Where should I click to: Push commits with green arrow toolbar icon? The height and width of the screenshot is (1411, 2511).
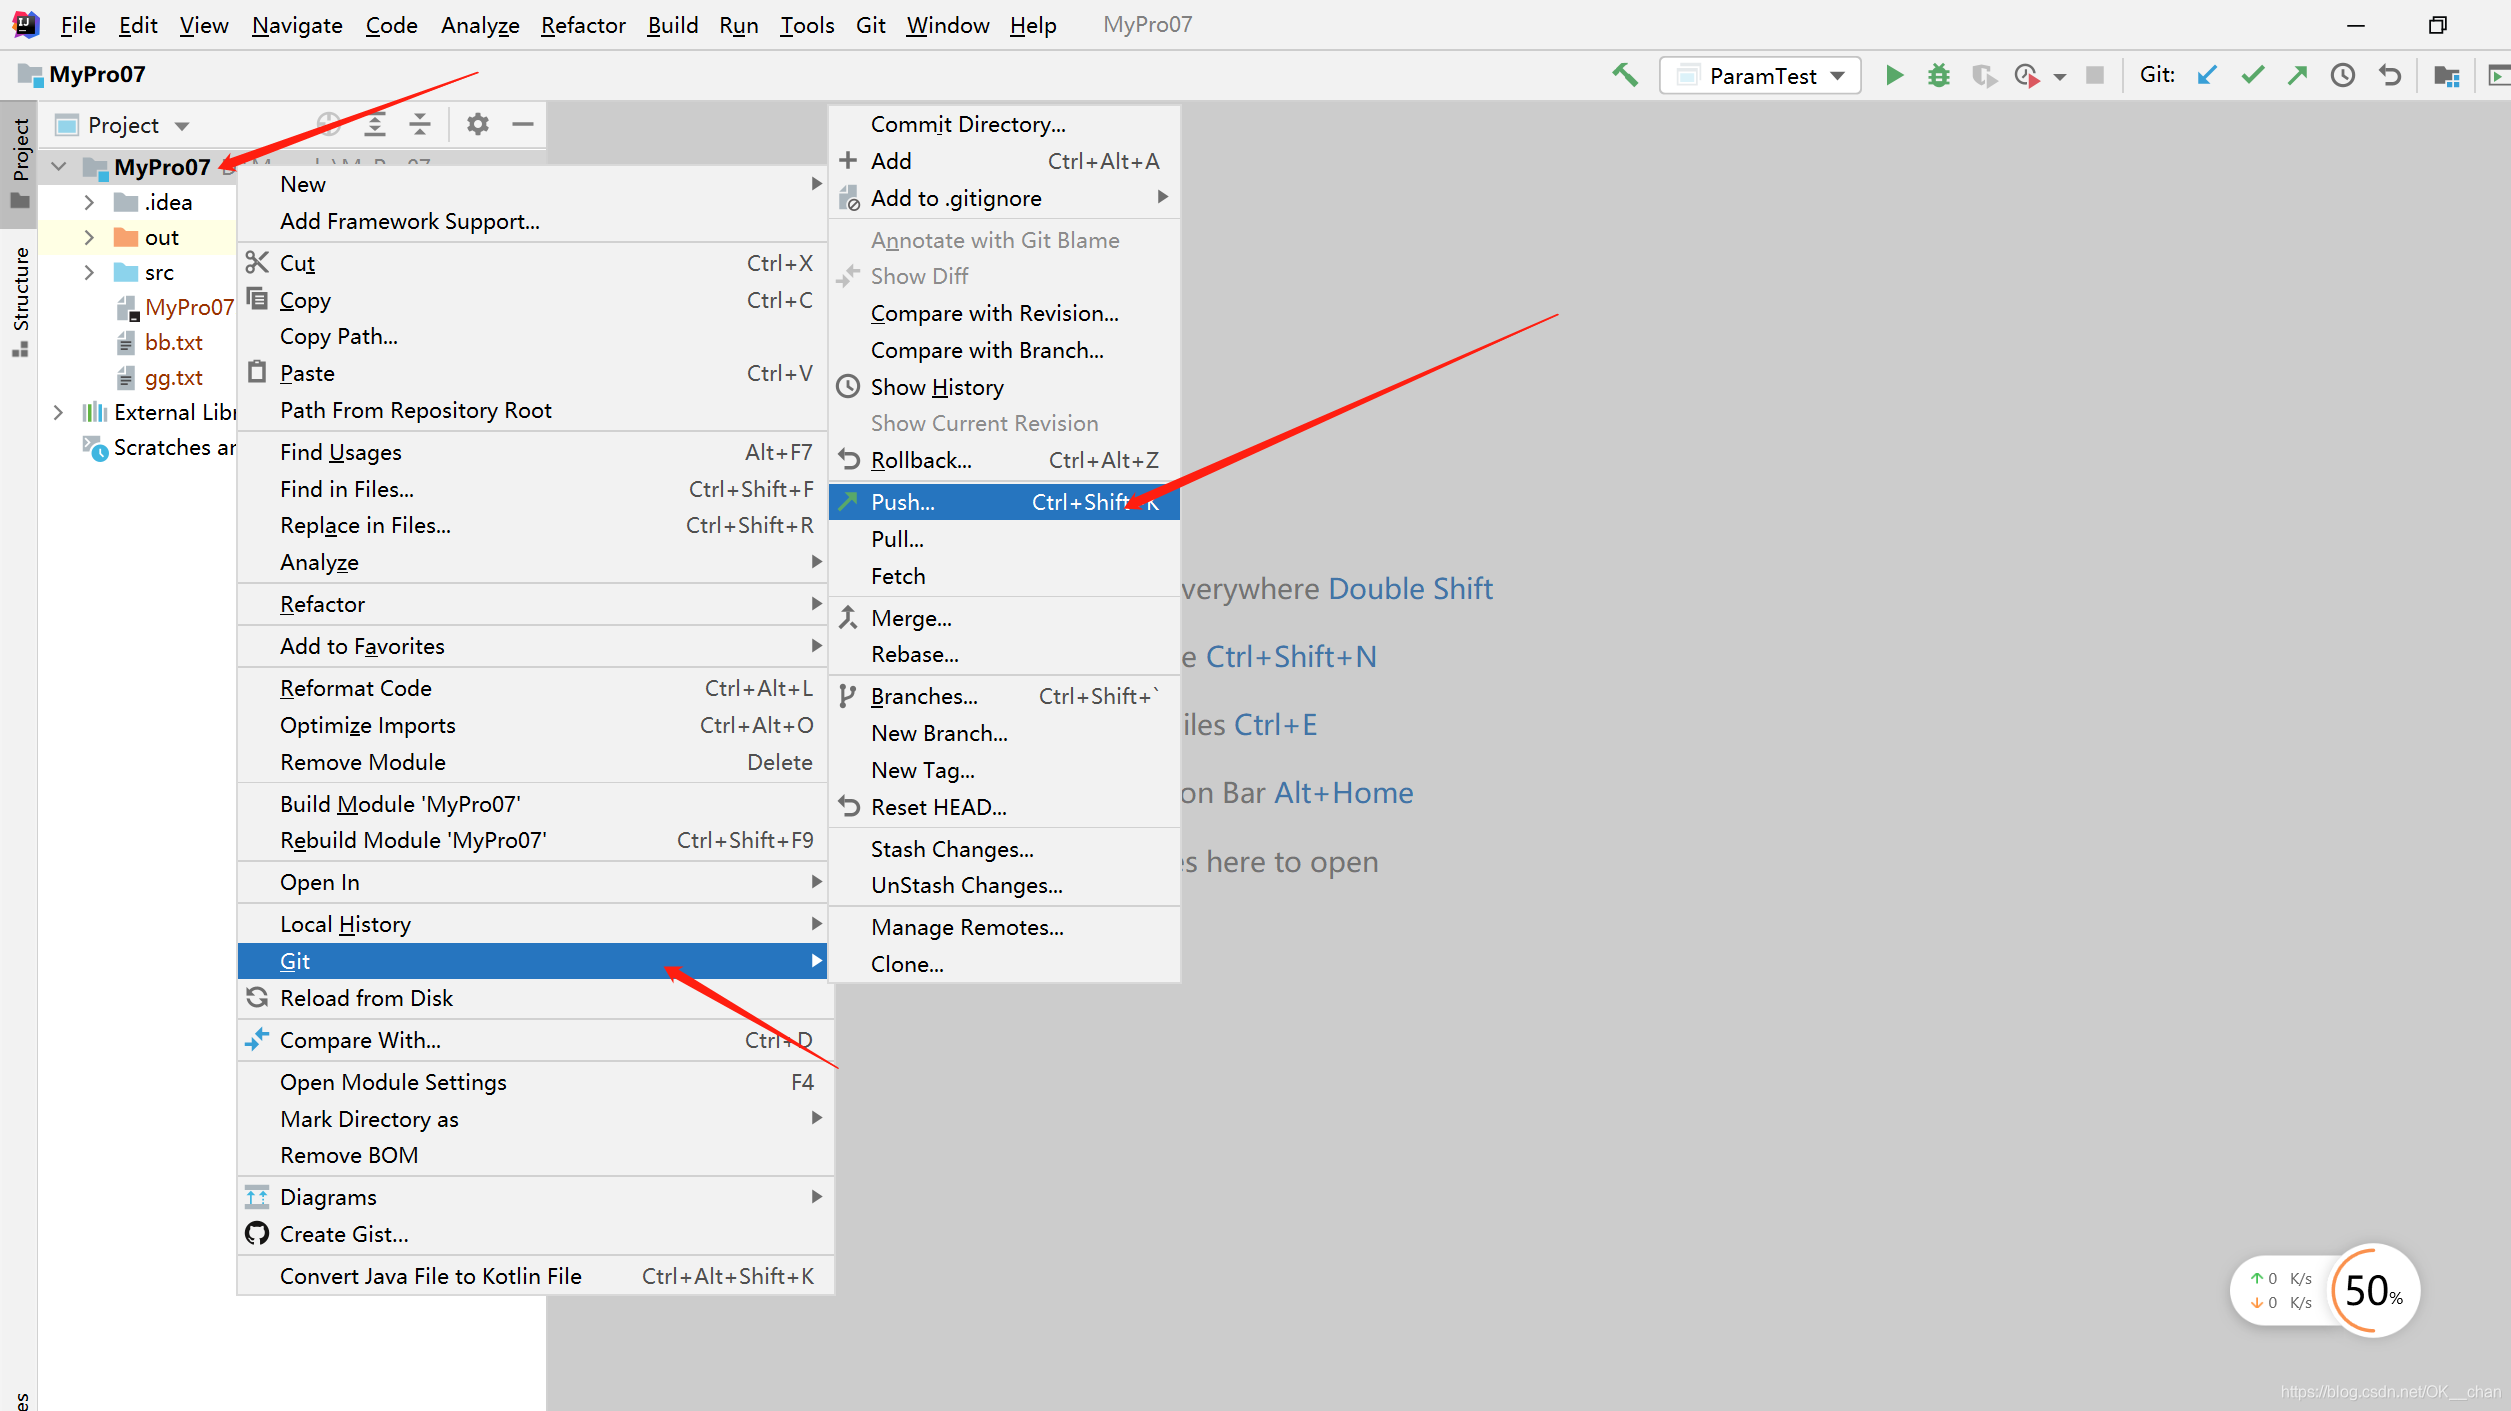(2298, 75)
